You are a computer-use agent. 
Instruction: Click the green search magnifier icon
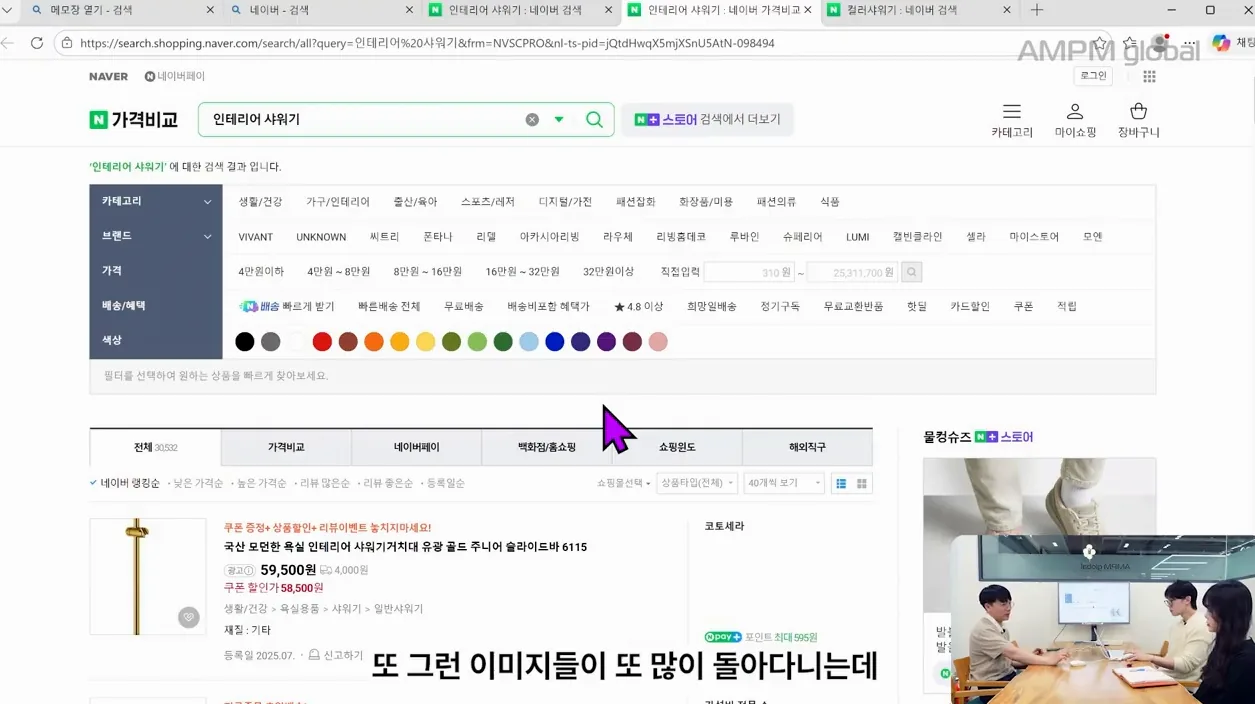point(594,119)
